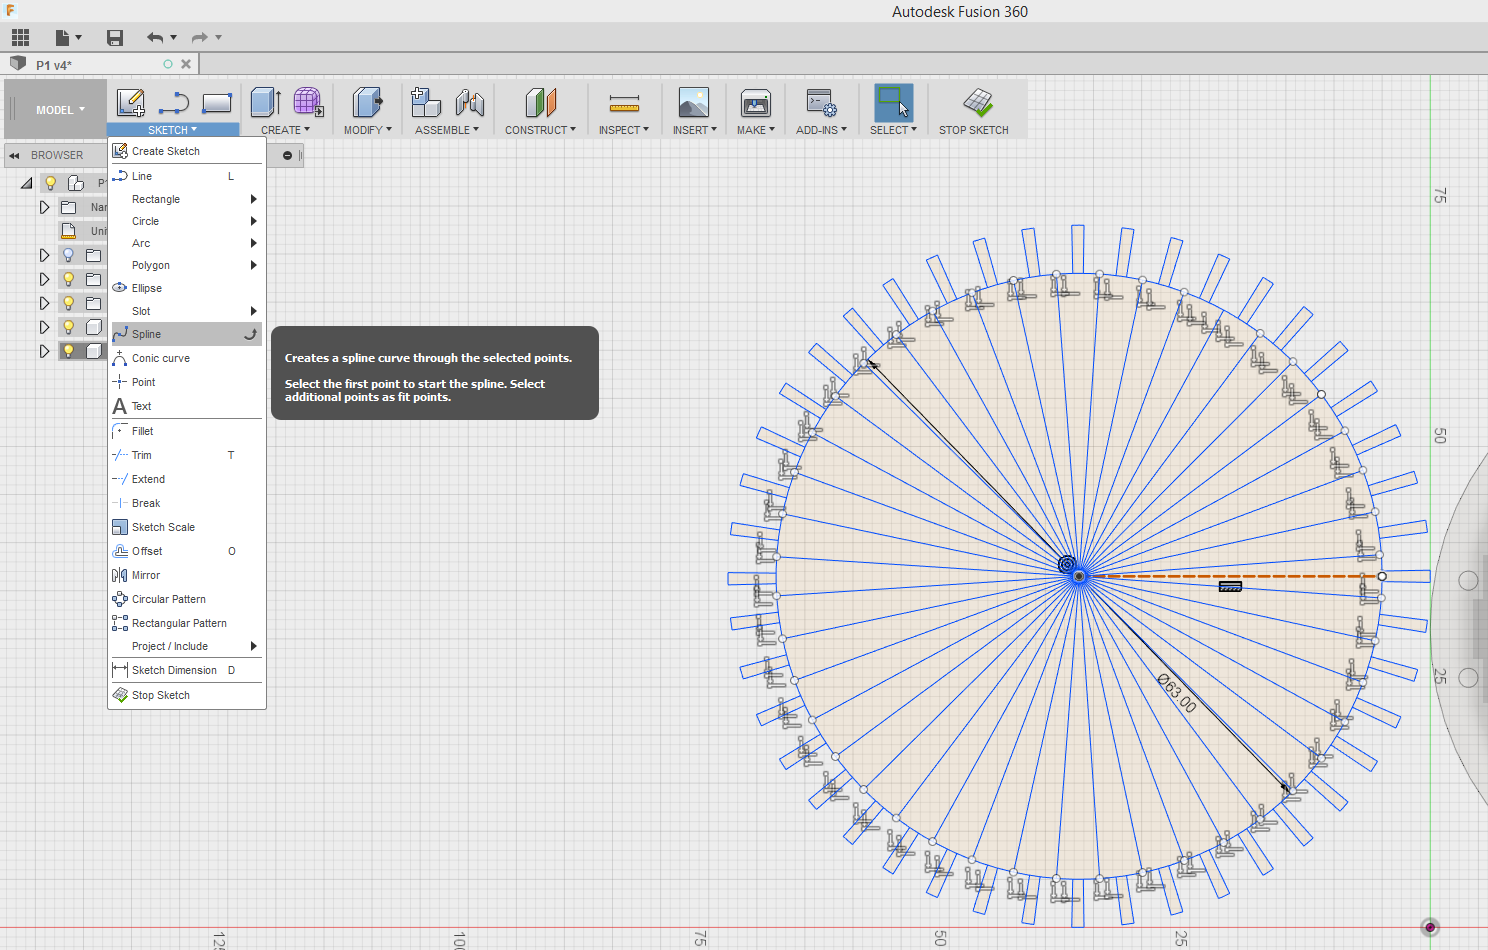Screen dimensions: 1488x950
Task: Open the CREATE dropdown menu
Action: pos(285,130)
